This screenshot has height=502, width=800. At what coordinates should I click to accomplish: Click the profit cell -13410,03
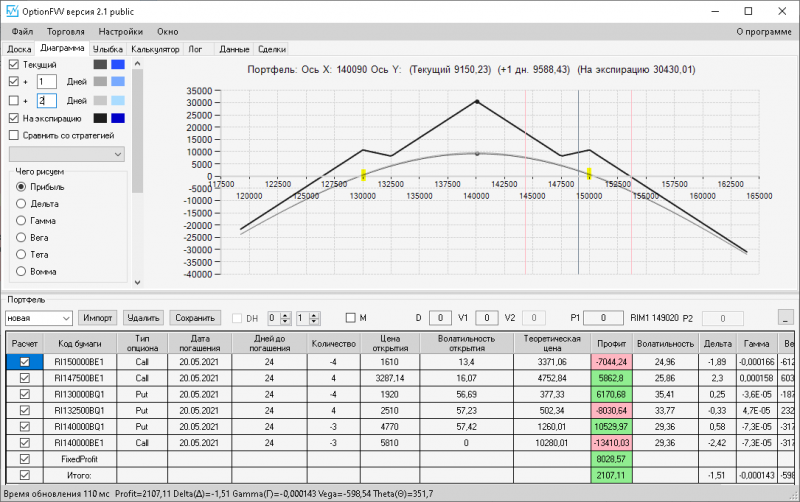pyautogui.click(x=611, y=443)
